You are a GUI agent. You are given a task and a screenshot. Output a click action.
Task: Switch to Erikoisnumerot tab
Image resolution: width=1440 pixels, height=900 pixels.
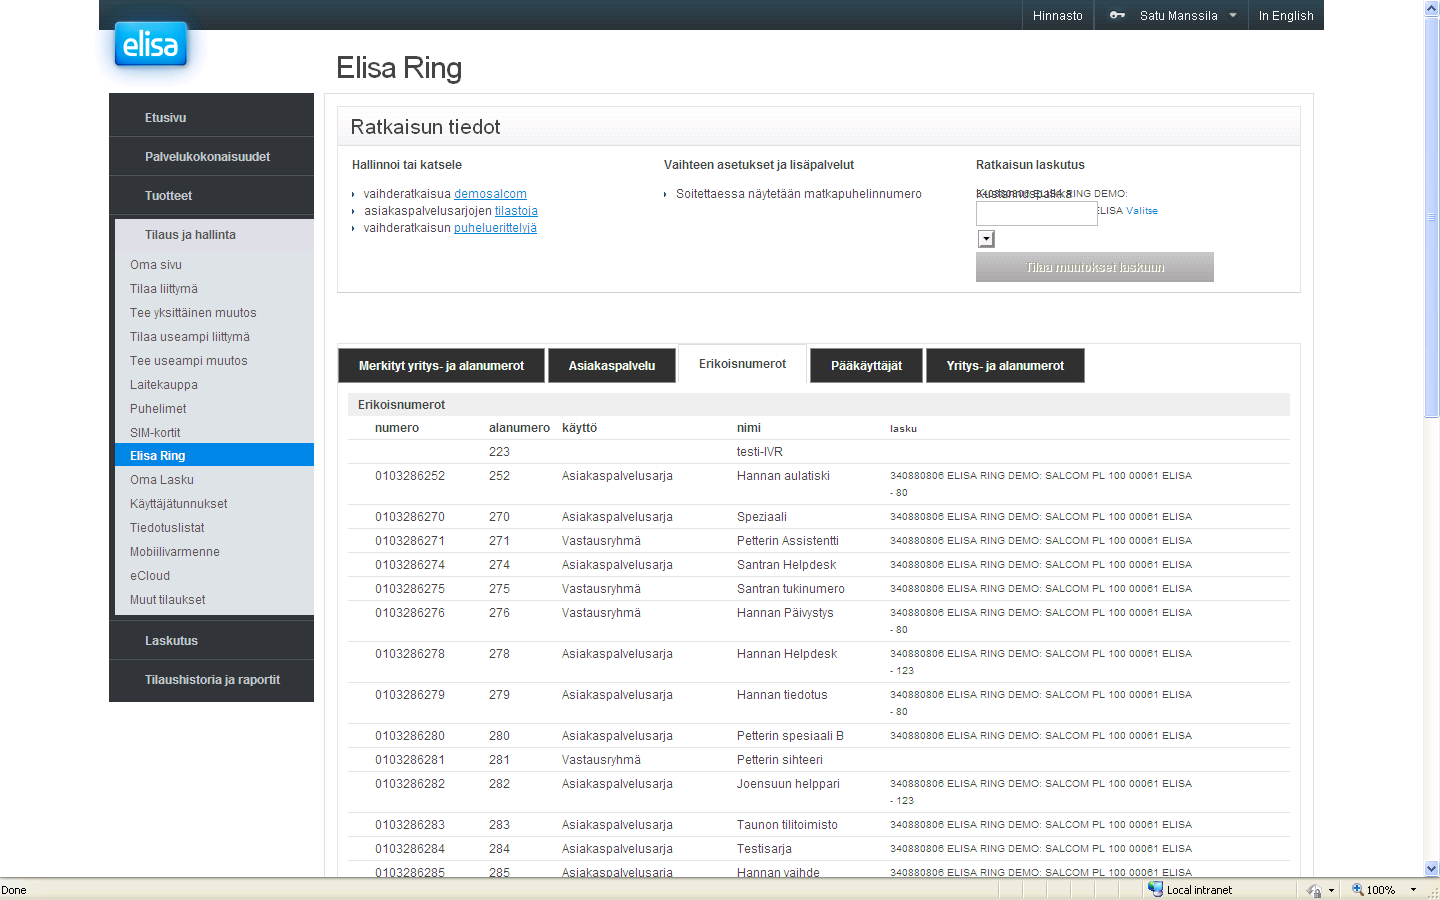click(742, 364)
